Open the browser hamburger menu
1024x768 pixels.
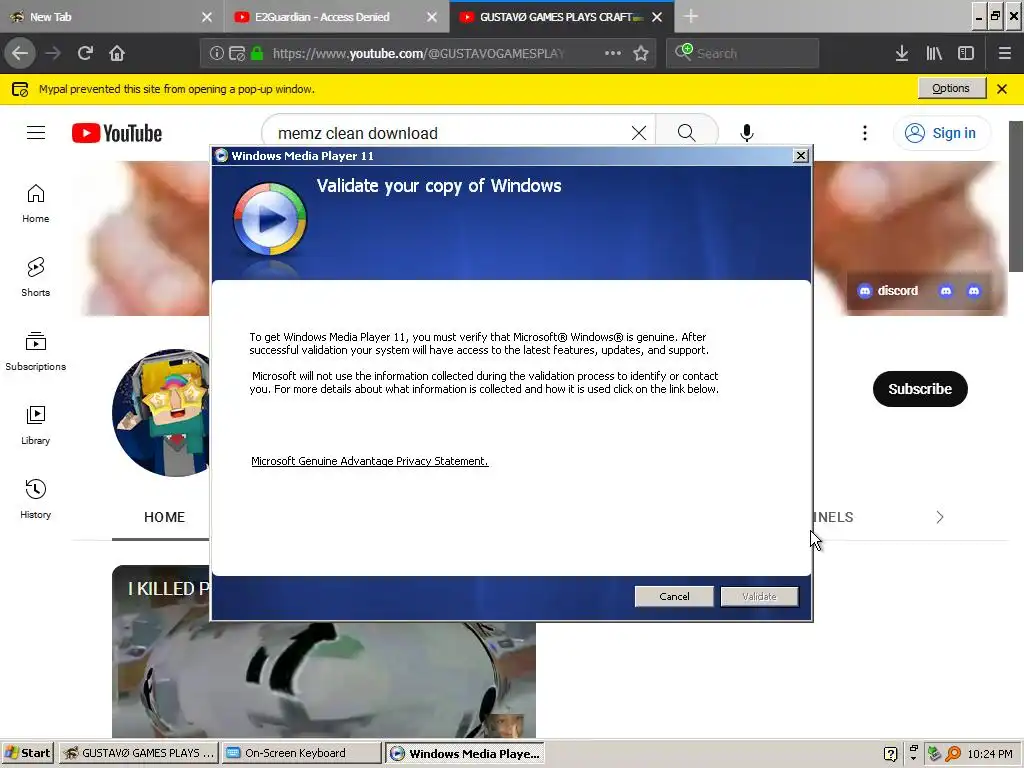point(1004,53)
